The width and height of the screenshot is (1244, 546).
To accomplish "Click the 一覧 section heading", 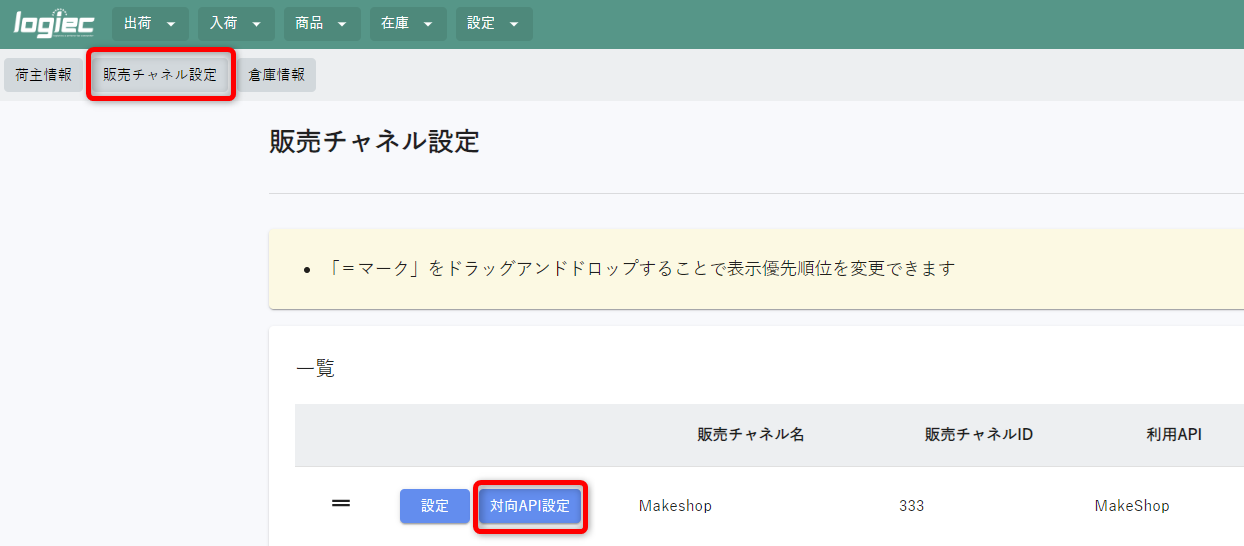I will click(x=316, y=369).
